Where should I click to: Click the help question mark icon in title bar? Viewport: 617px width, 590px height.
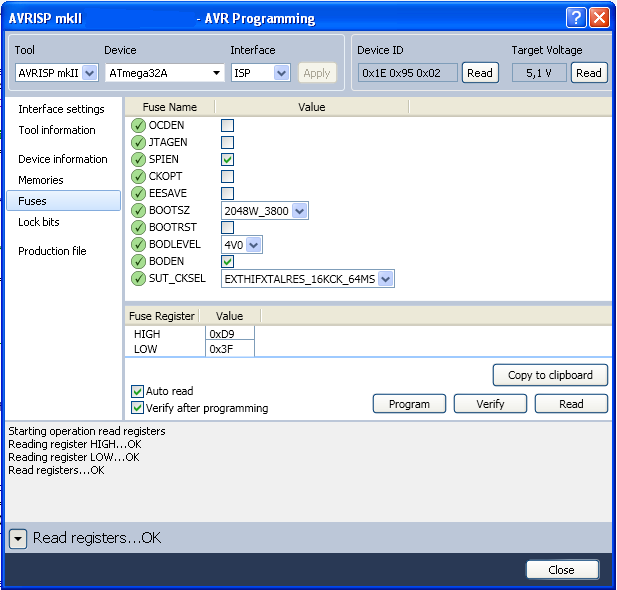[575, 18]
